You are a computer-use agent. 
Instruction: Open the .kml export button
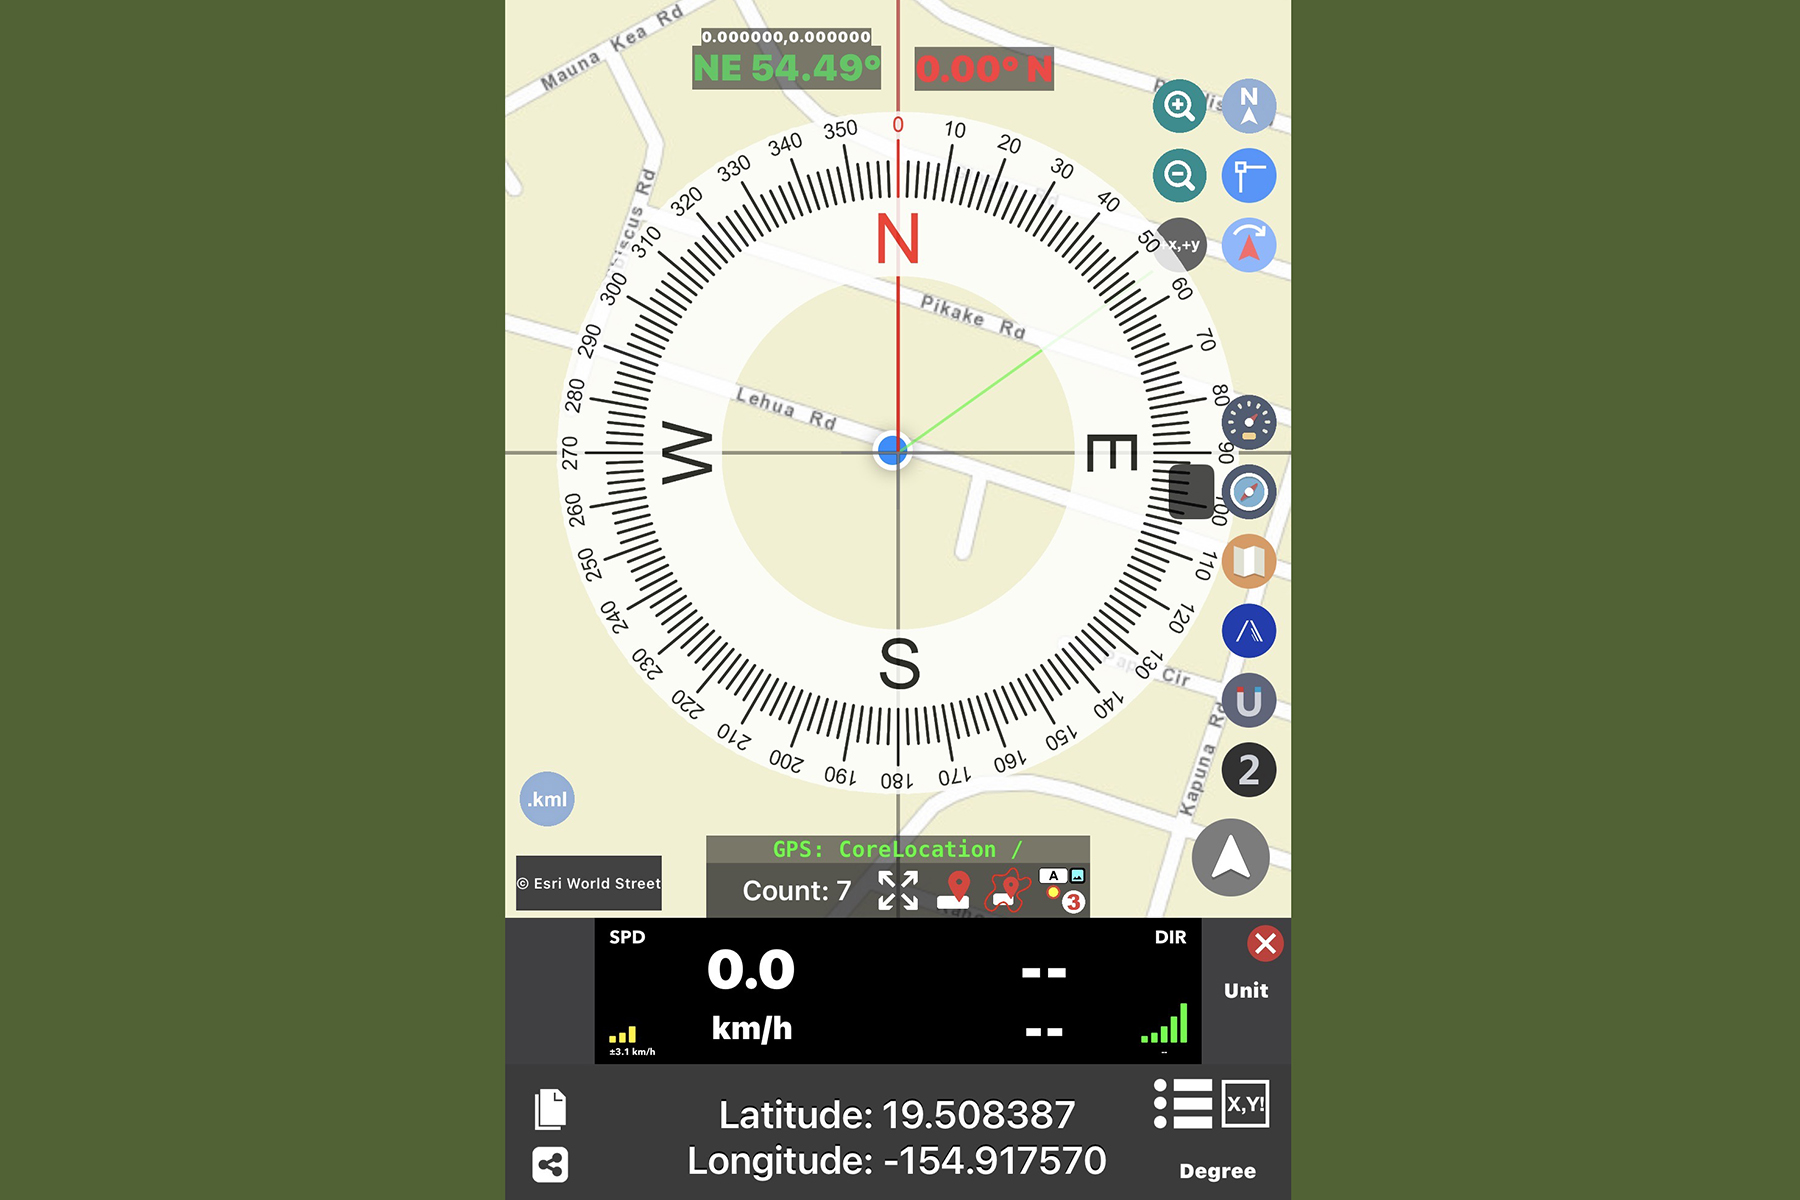coord(547,799)
